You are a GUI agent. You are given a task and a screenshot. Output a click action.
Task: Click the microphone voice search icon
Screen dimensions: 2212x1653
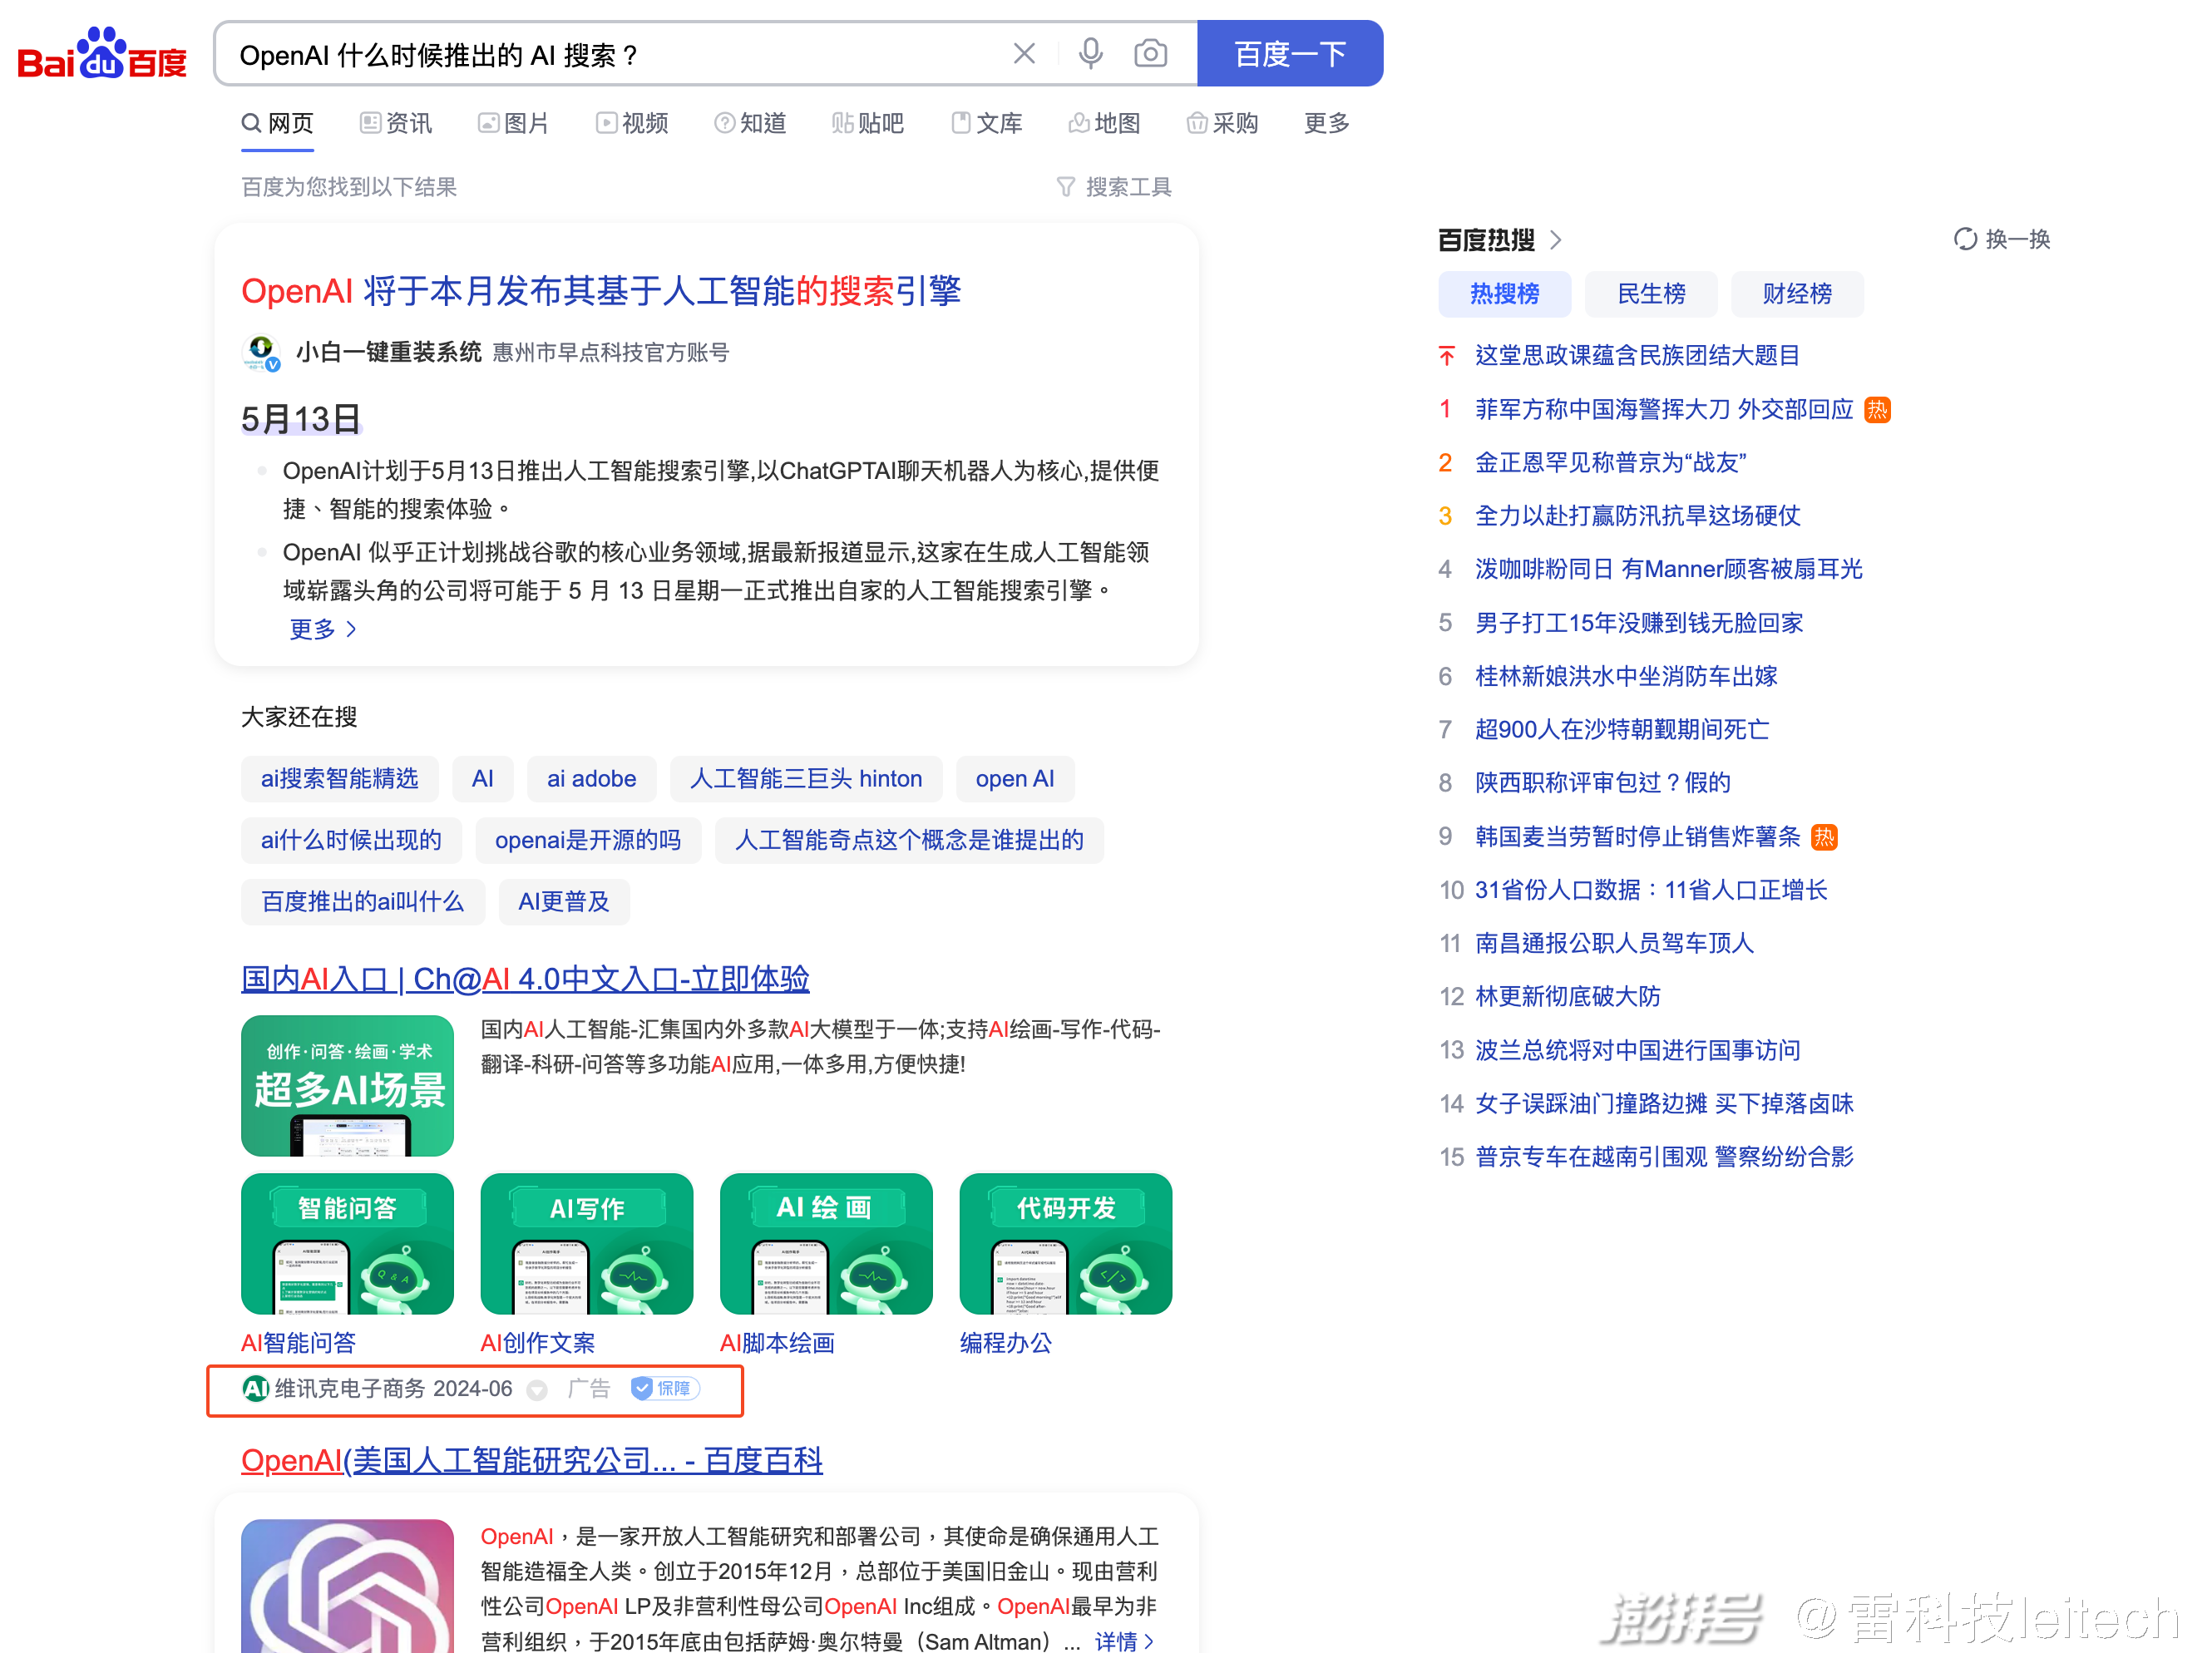[1090, 54]
